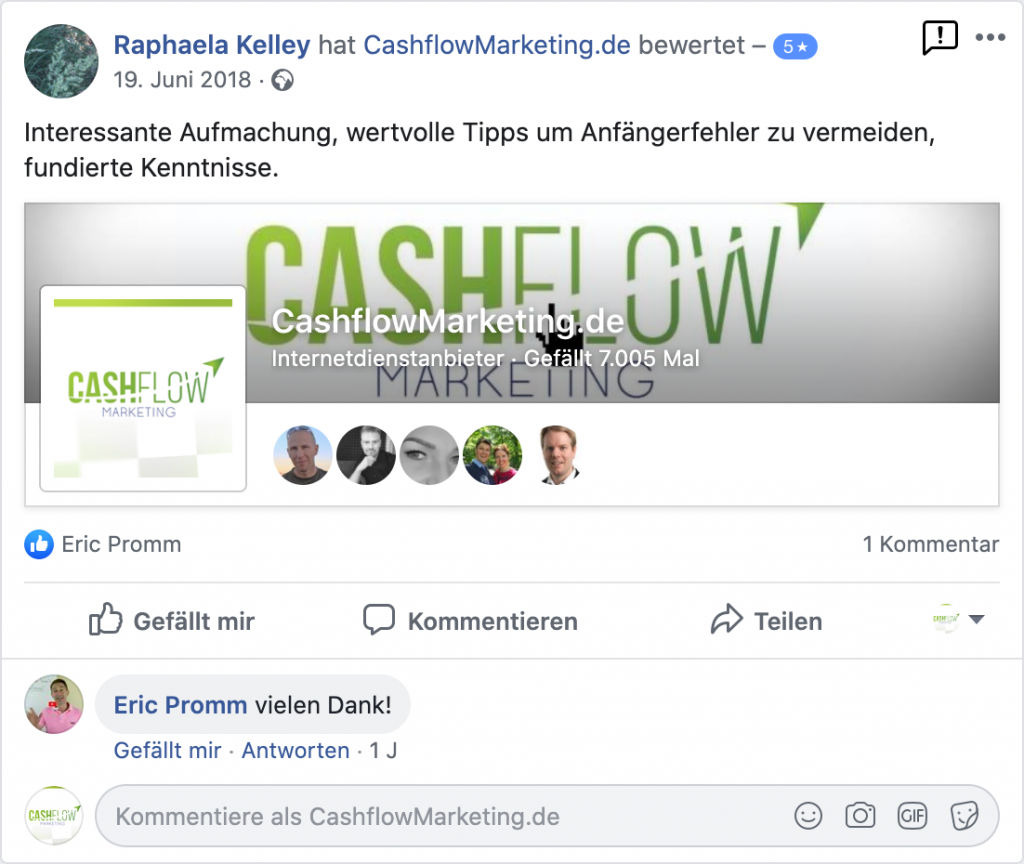The height and width of the screenshot is (864, 1024).
Task: Click the 5-star rating badge
Action: pyautogui.click(x=795, y=47)
